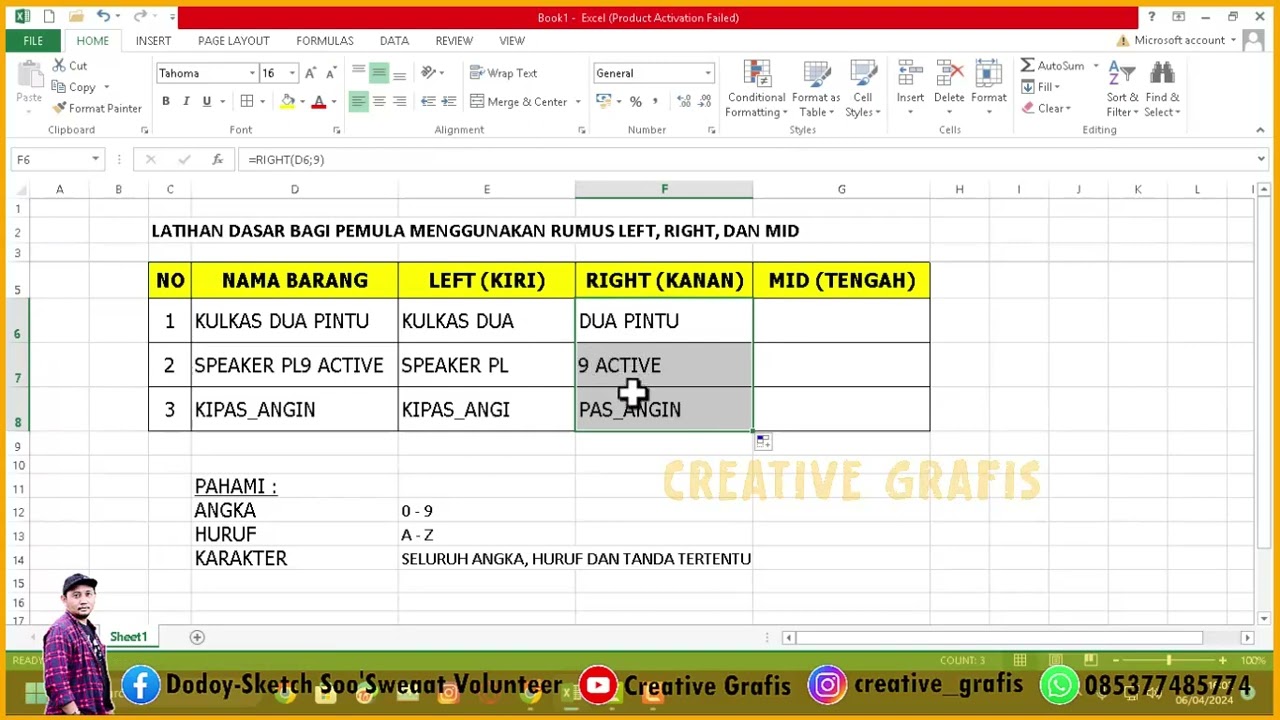Viewport: 1280px width, 720px height.
Task: Insert cells
Action: 910,85
